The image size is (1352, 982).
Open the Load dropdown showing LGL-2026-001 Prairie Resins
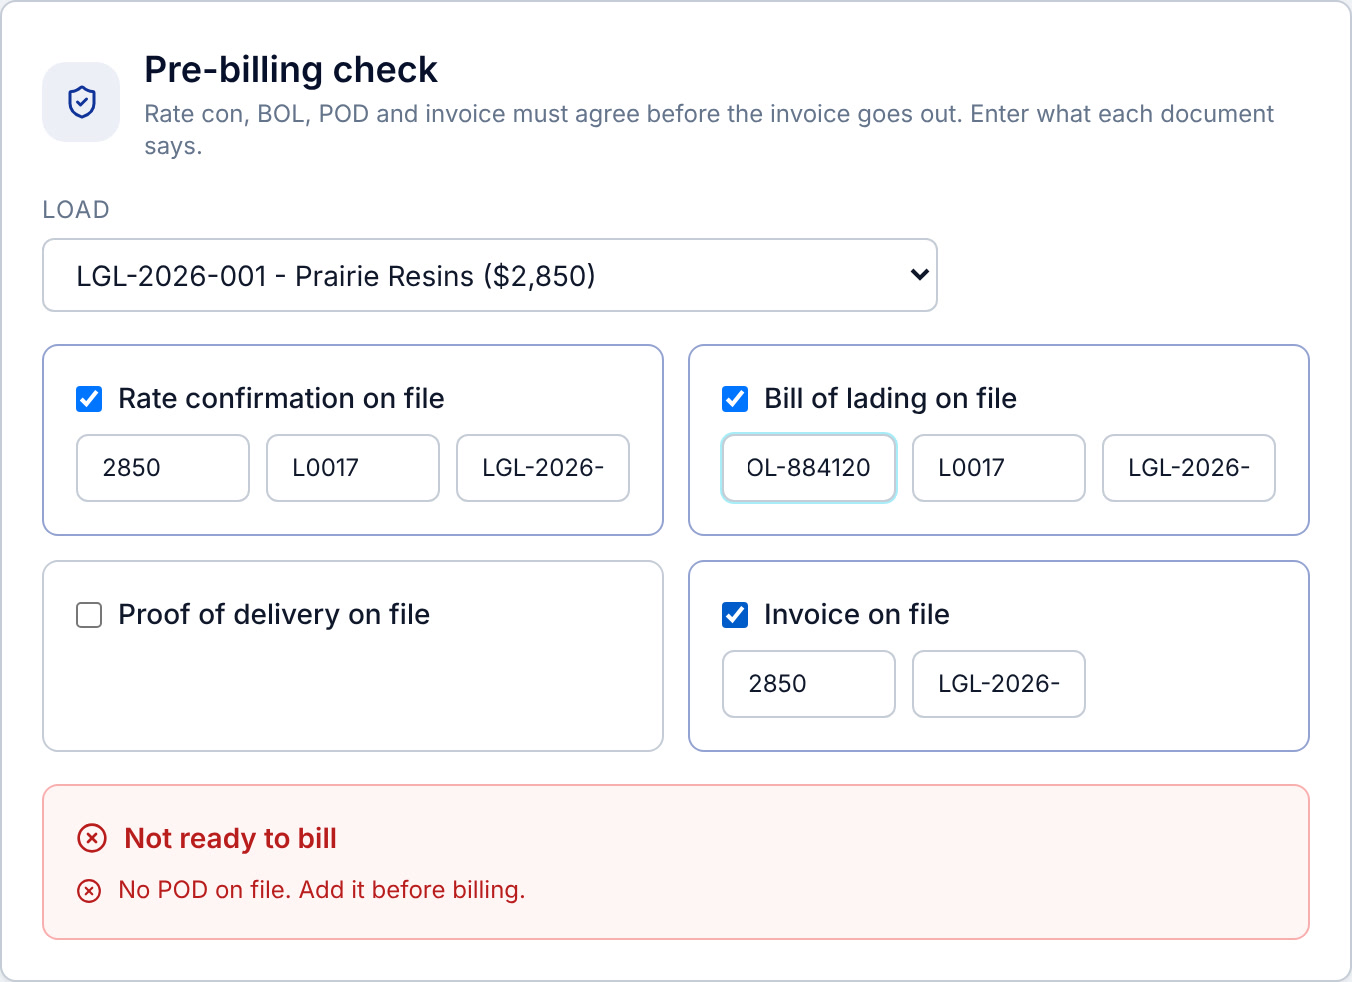coord(490,275)
